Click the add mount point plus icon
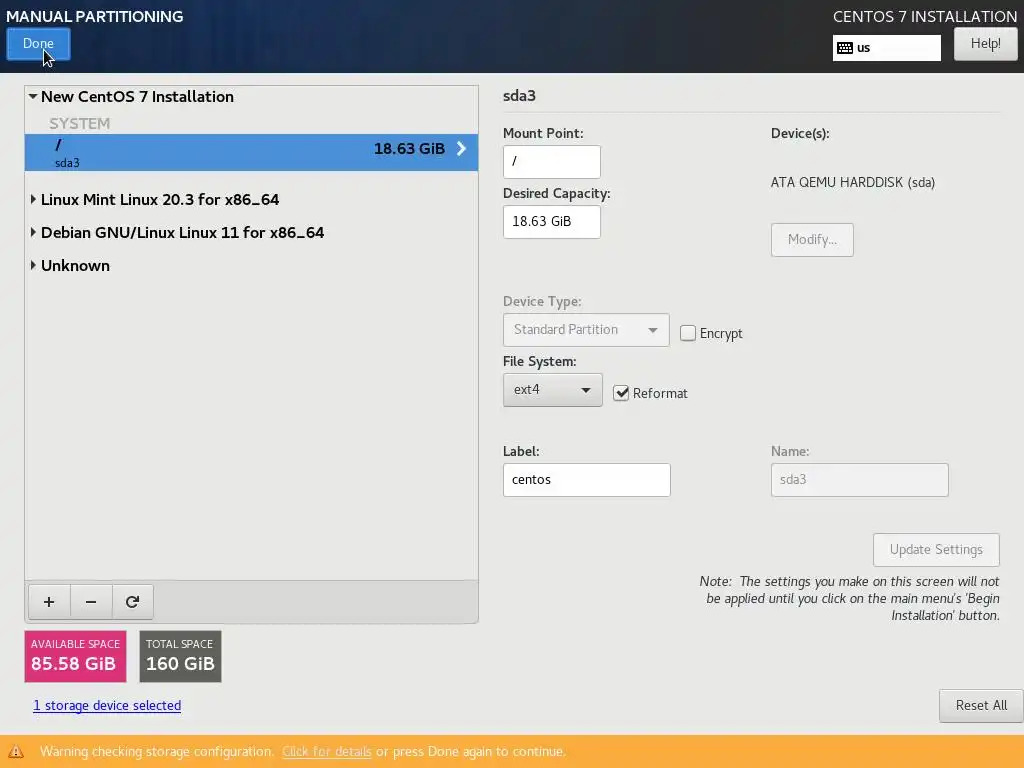This screenshot has width=1024, height=768. [x=49, y=601]
